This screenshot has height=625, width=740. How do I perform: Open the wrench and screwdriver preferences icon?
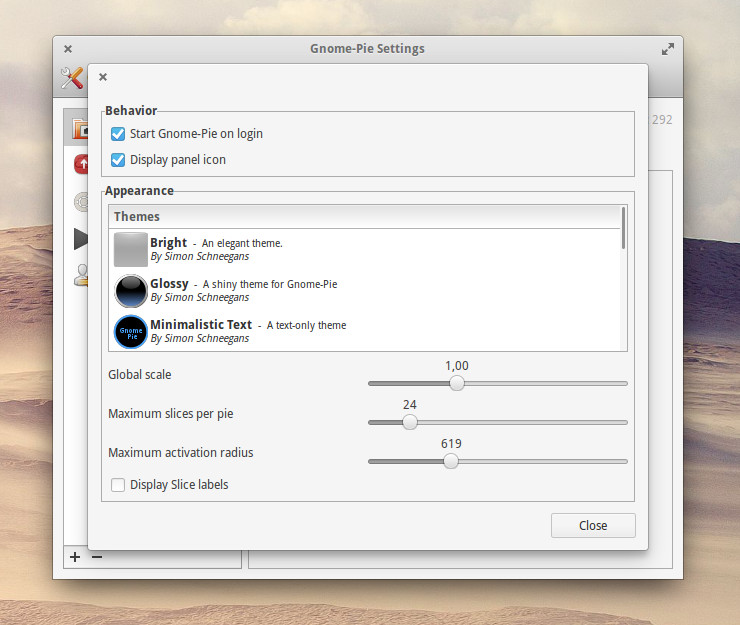click(x=72, y=78)
